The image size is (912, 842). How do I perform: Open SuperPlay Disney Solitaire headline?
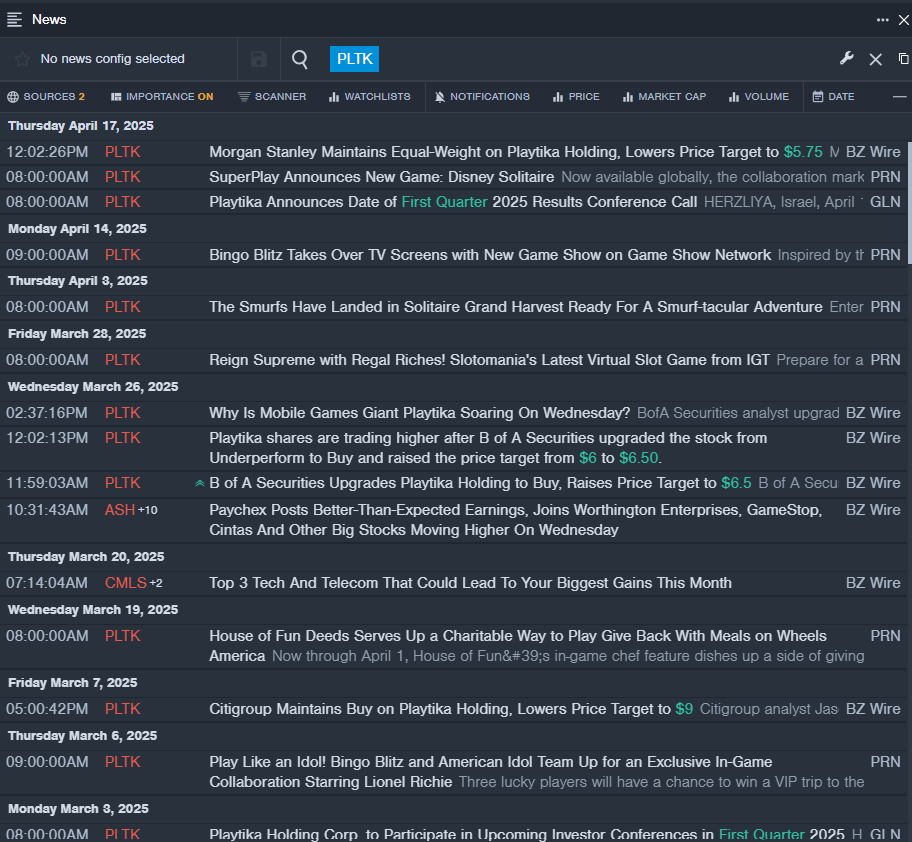[x=382, y=177]
